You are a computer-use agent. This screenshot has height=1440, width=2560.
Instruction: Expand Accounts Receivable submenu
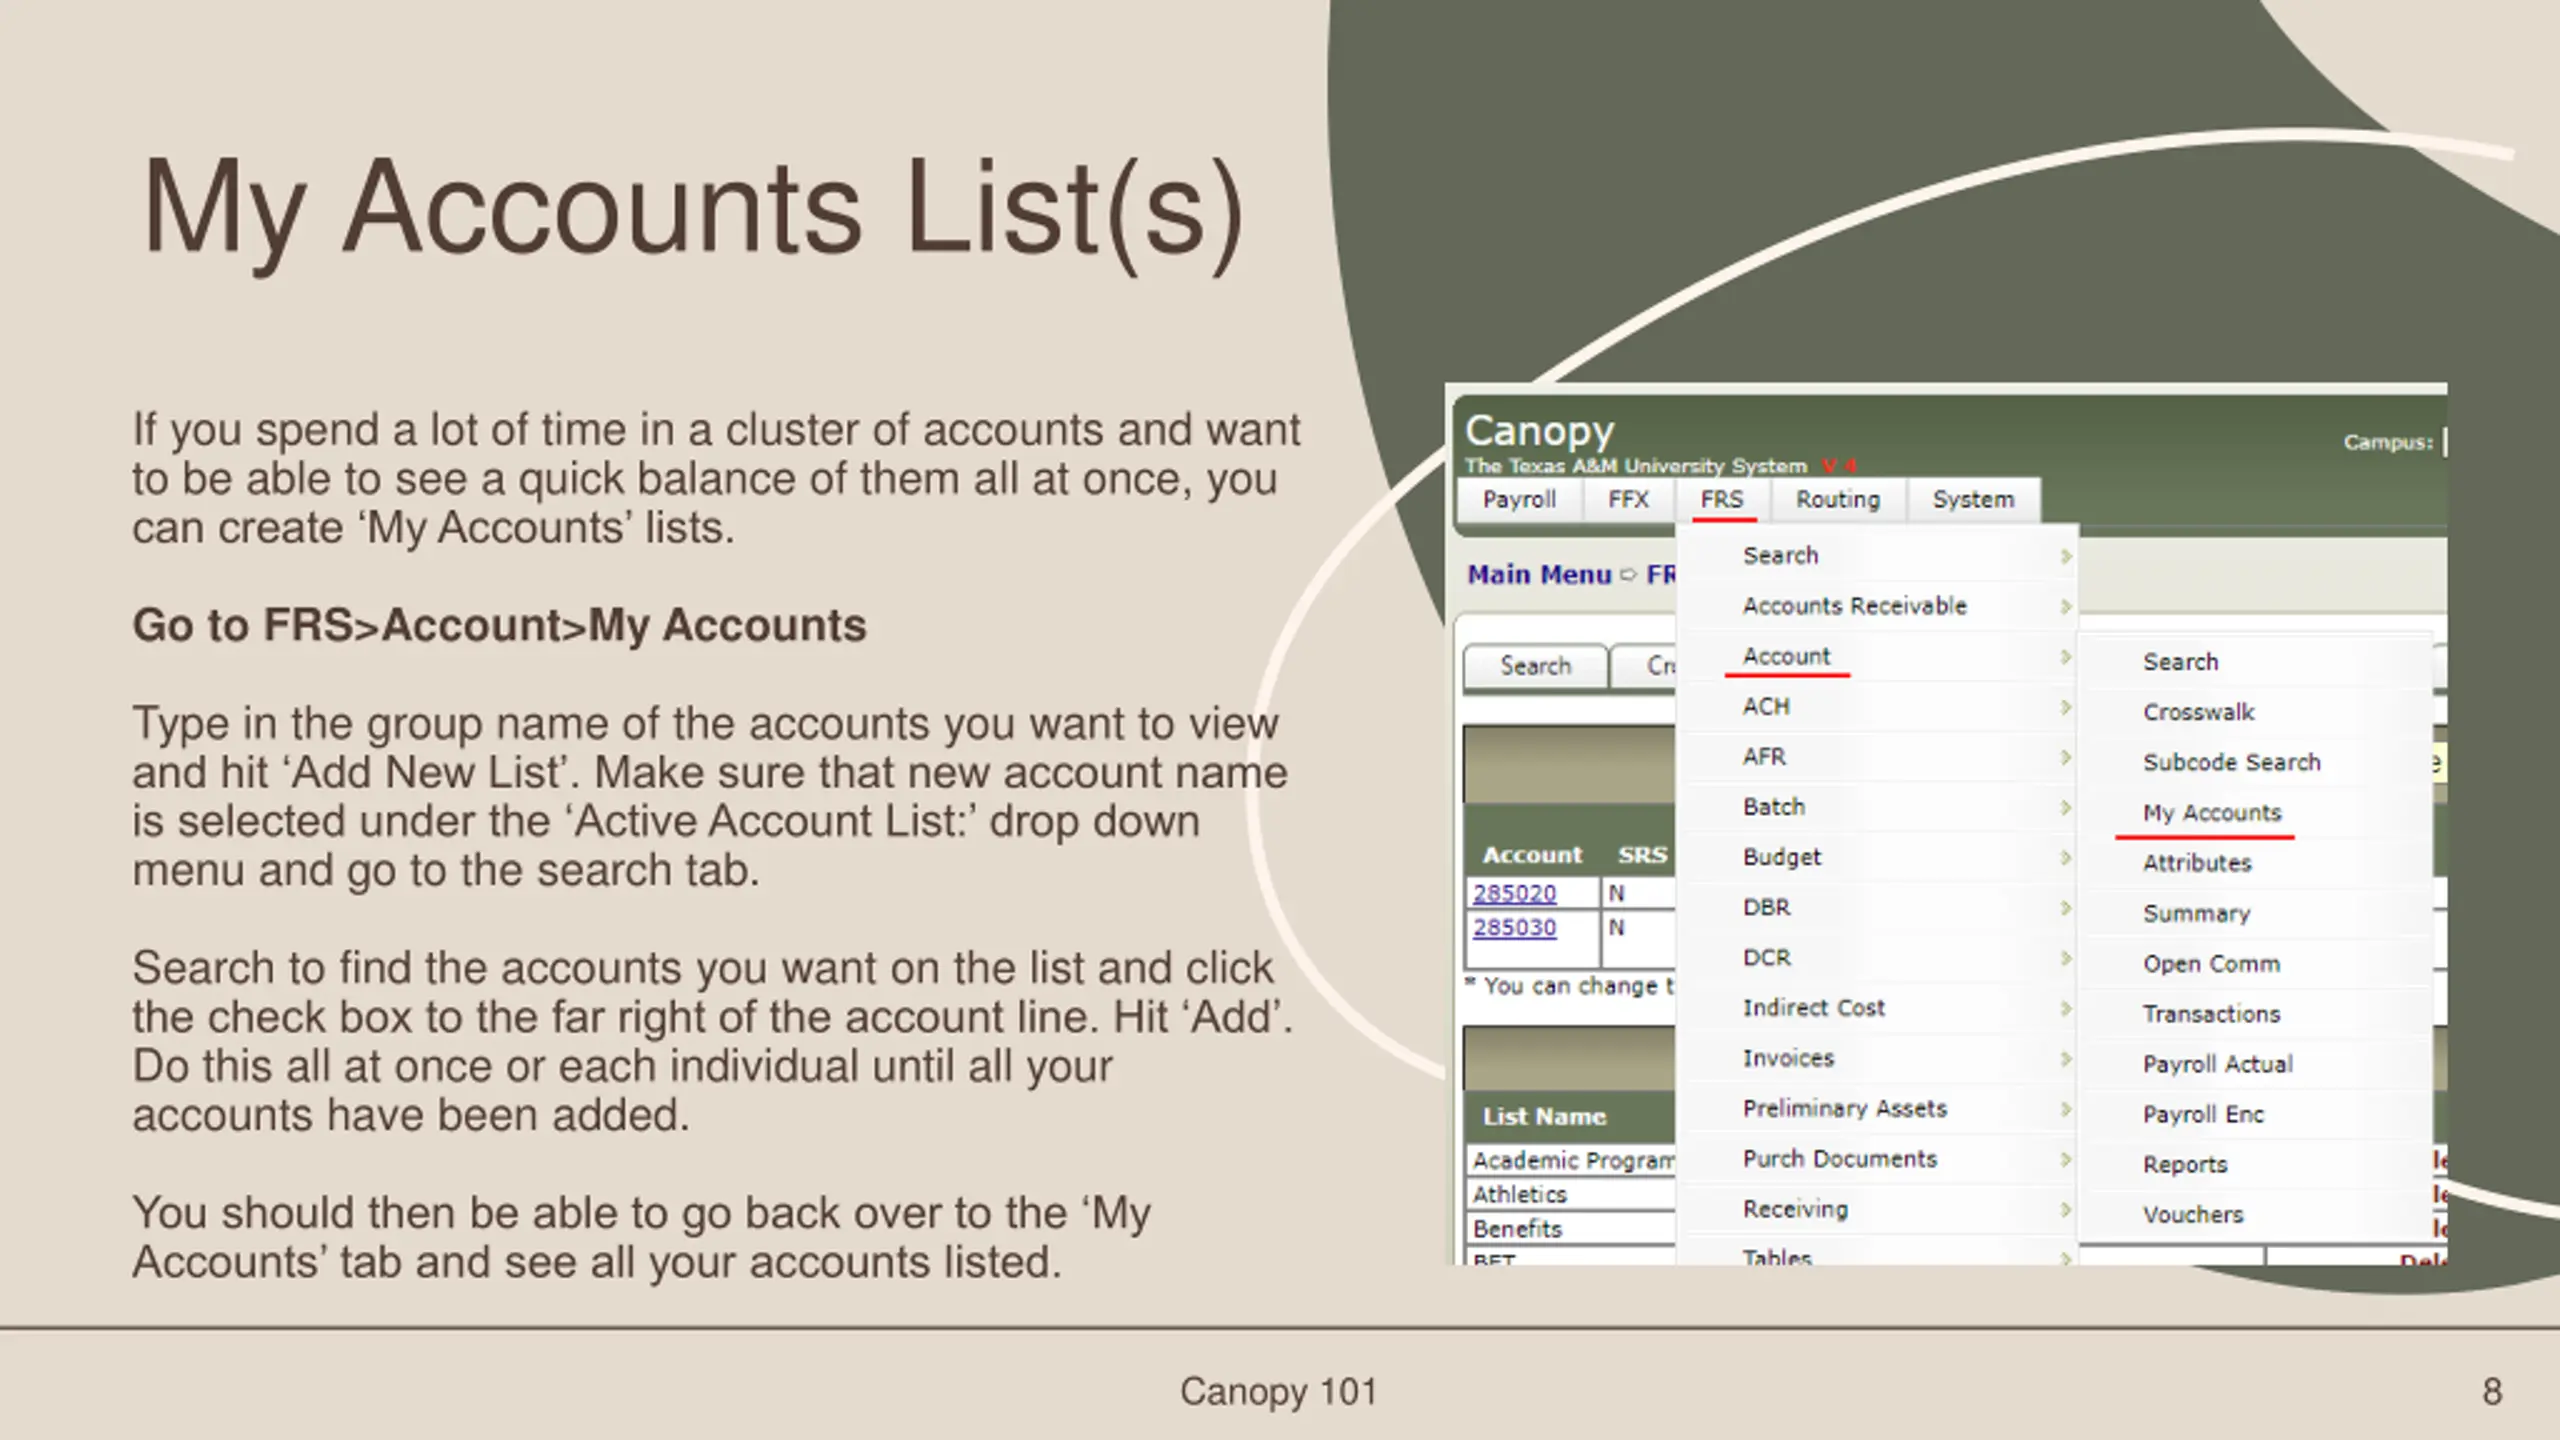coord(1878,606)
